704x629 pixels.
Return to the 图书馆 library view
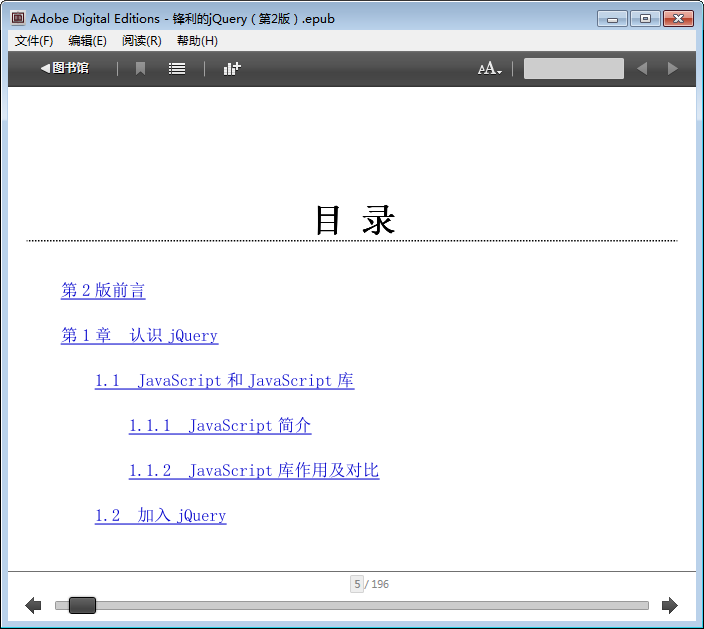pyautogui.click(x=65, y=68)
